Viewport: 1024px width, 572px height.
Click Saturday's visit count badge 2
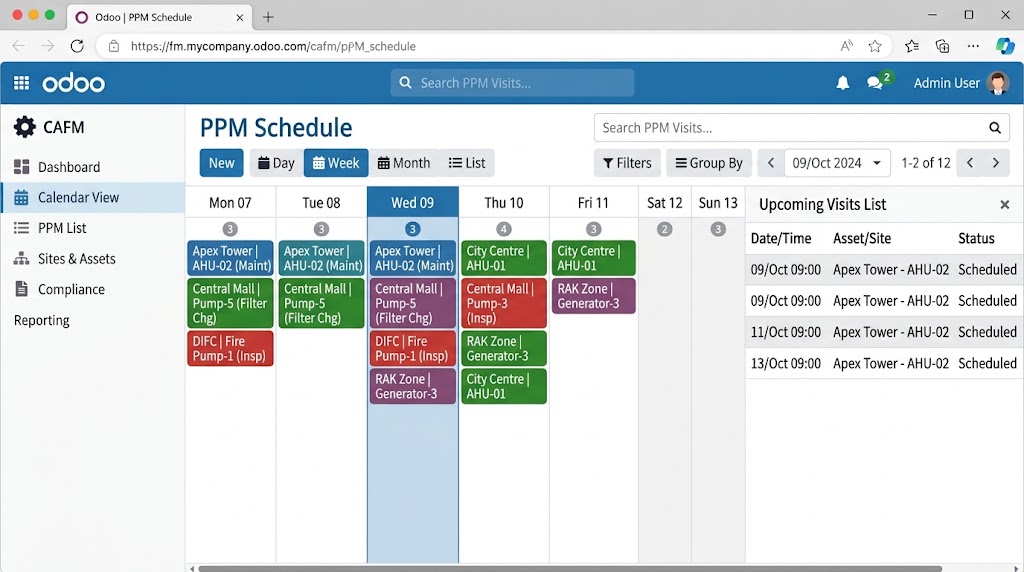[664, 229]
